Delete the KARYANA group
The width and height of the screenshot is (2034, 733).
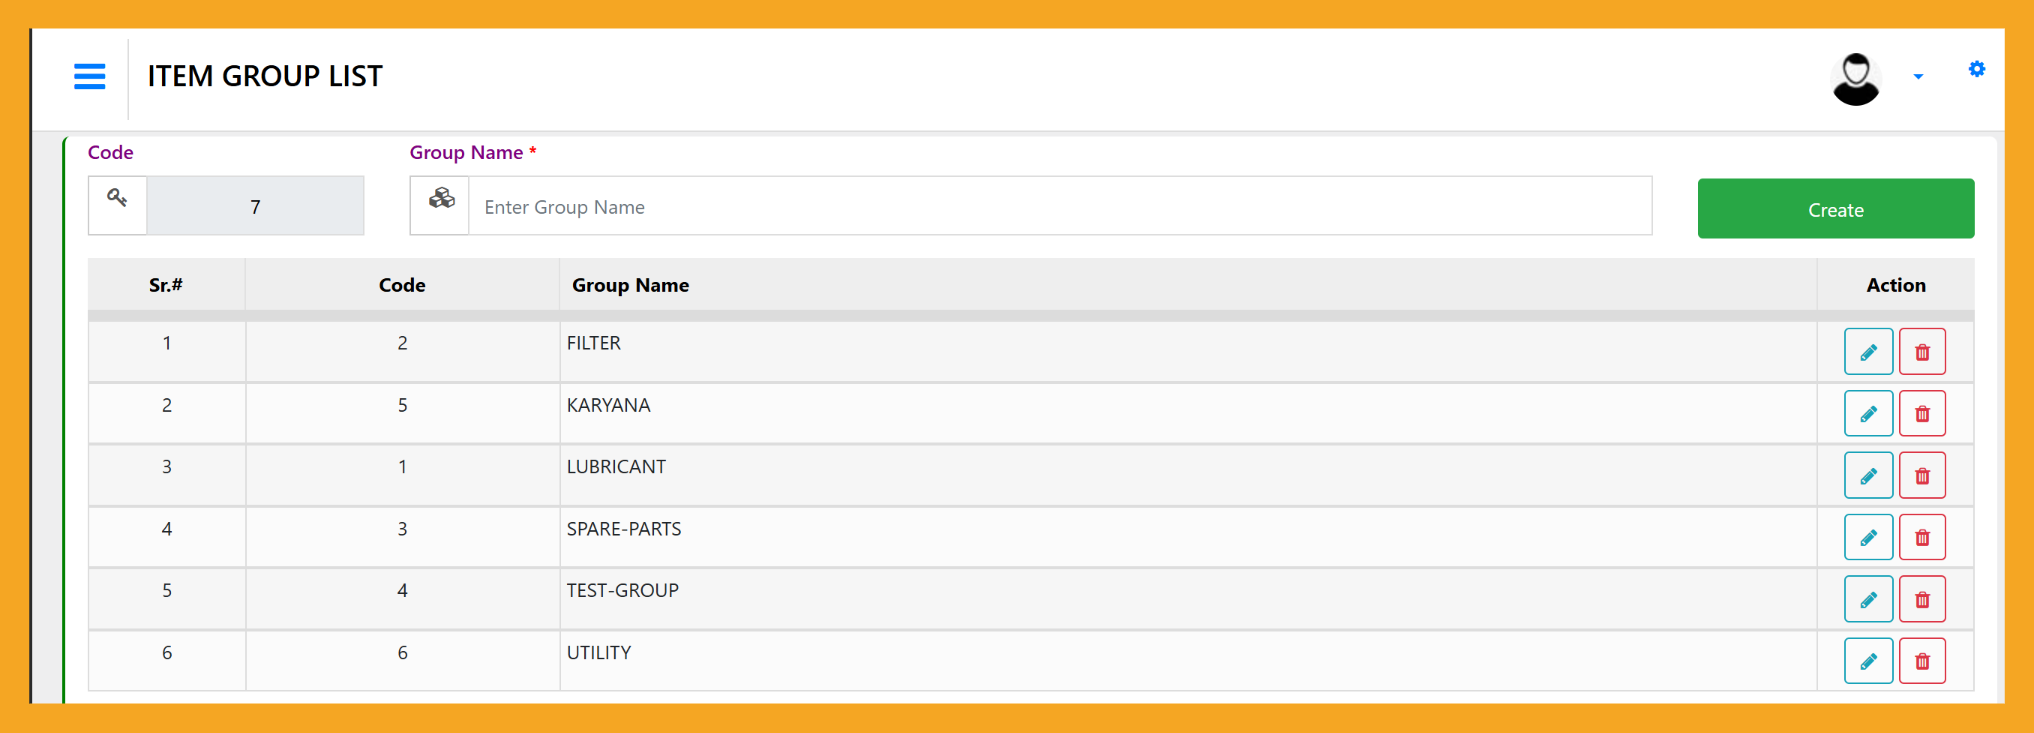click(x=1922, y=414)
